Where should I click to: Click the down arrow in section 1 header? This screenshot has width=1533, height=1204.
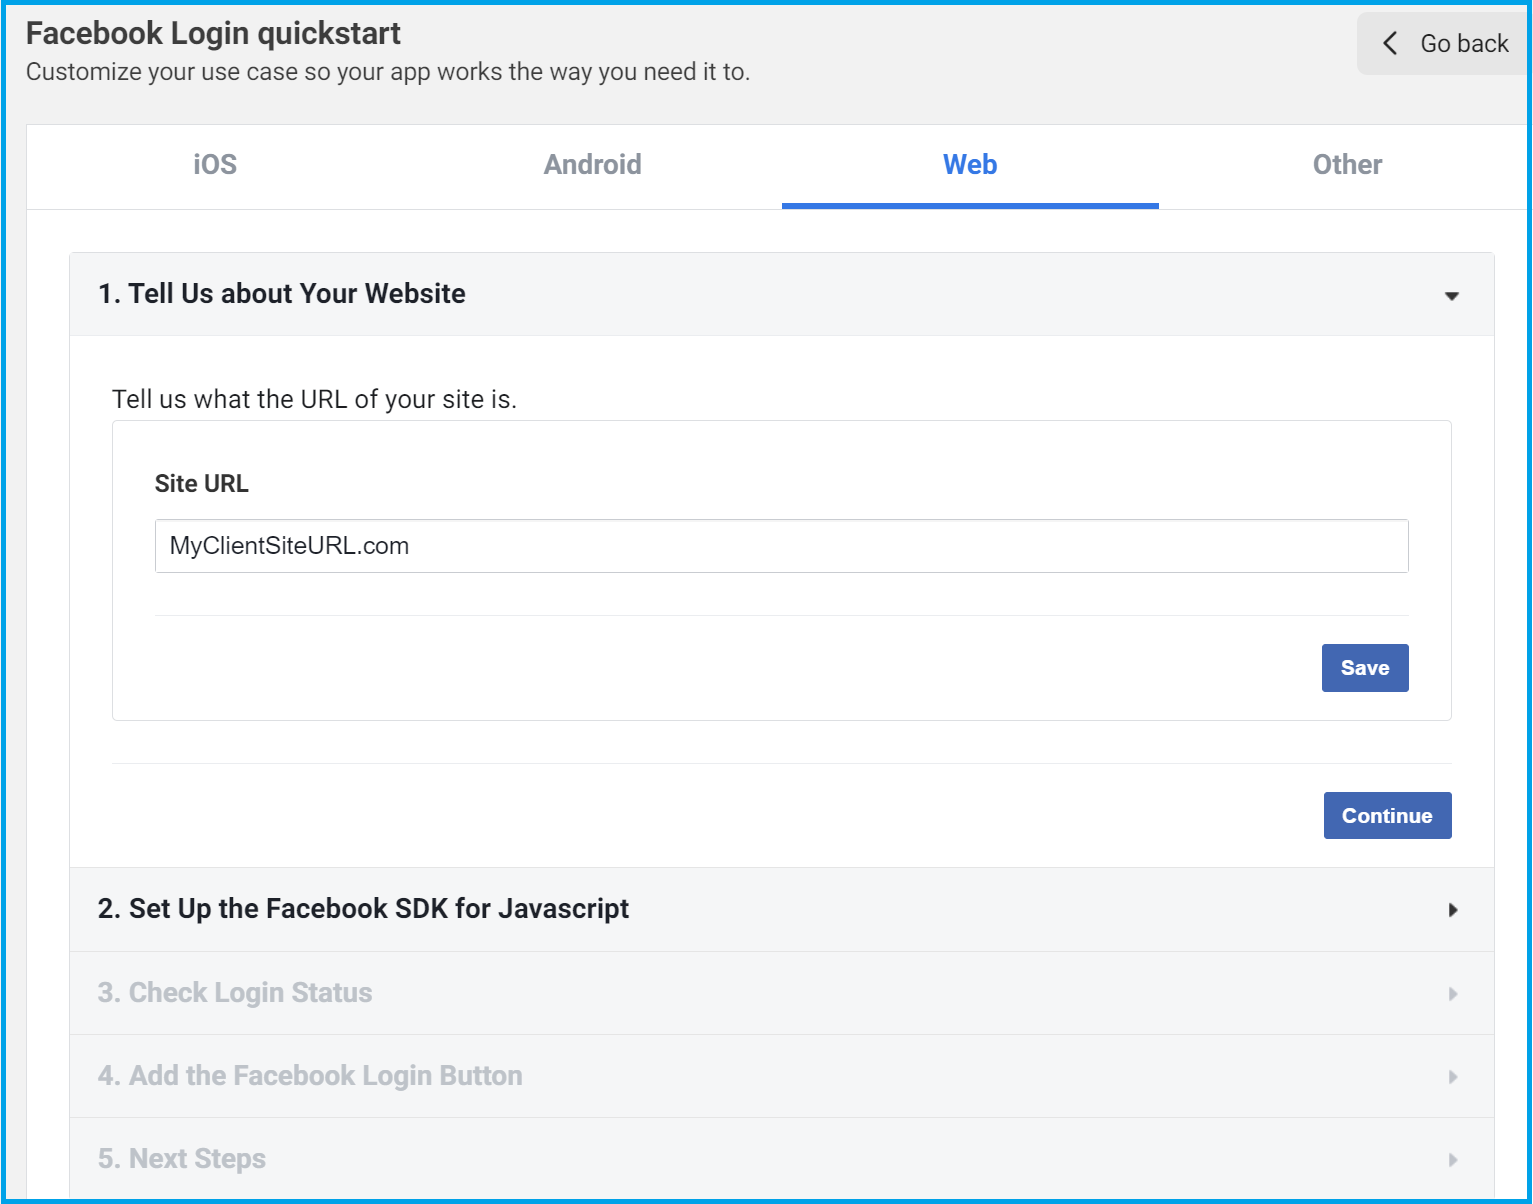[1452, 296]
